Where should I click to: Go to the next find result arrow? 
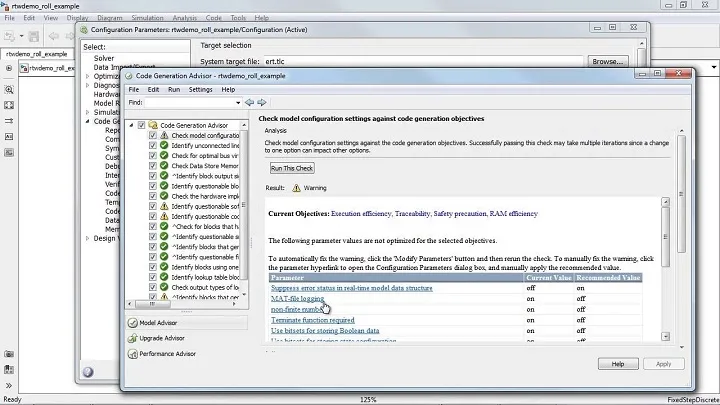[262, 102]
